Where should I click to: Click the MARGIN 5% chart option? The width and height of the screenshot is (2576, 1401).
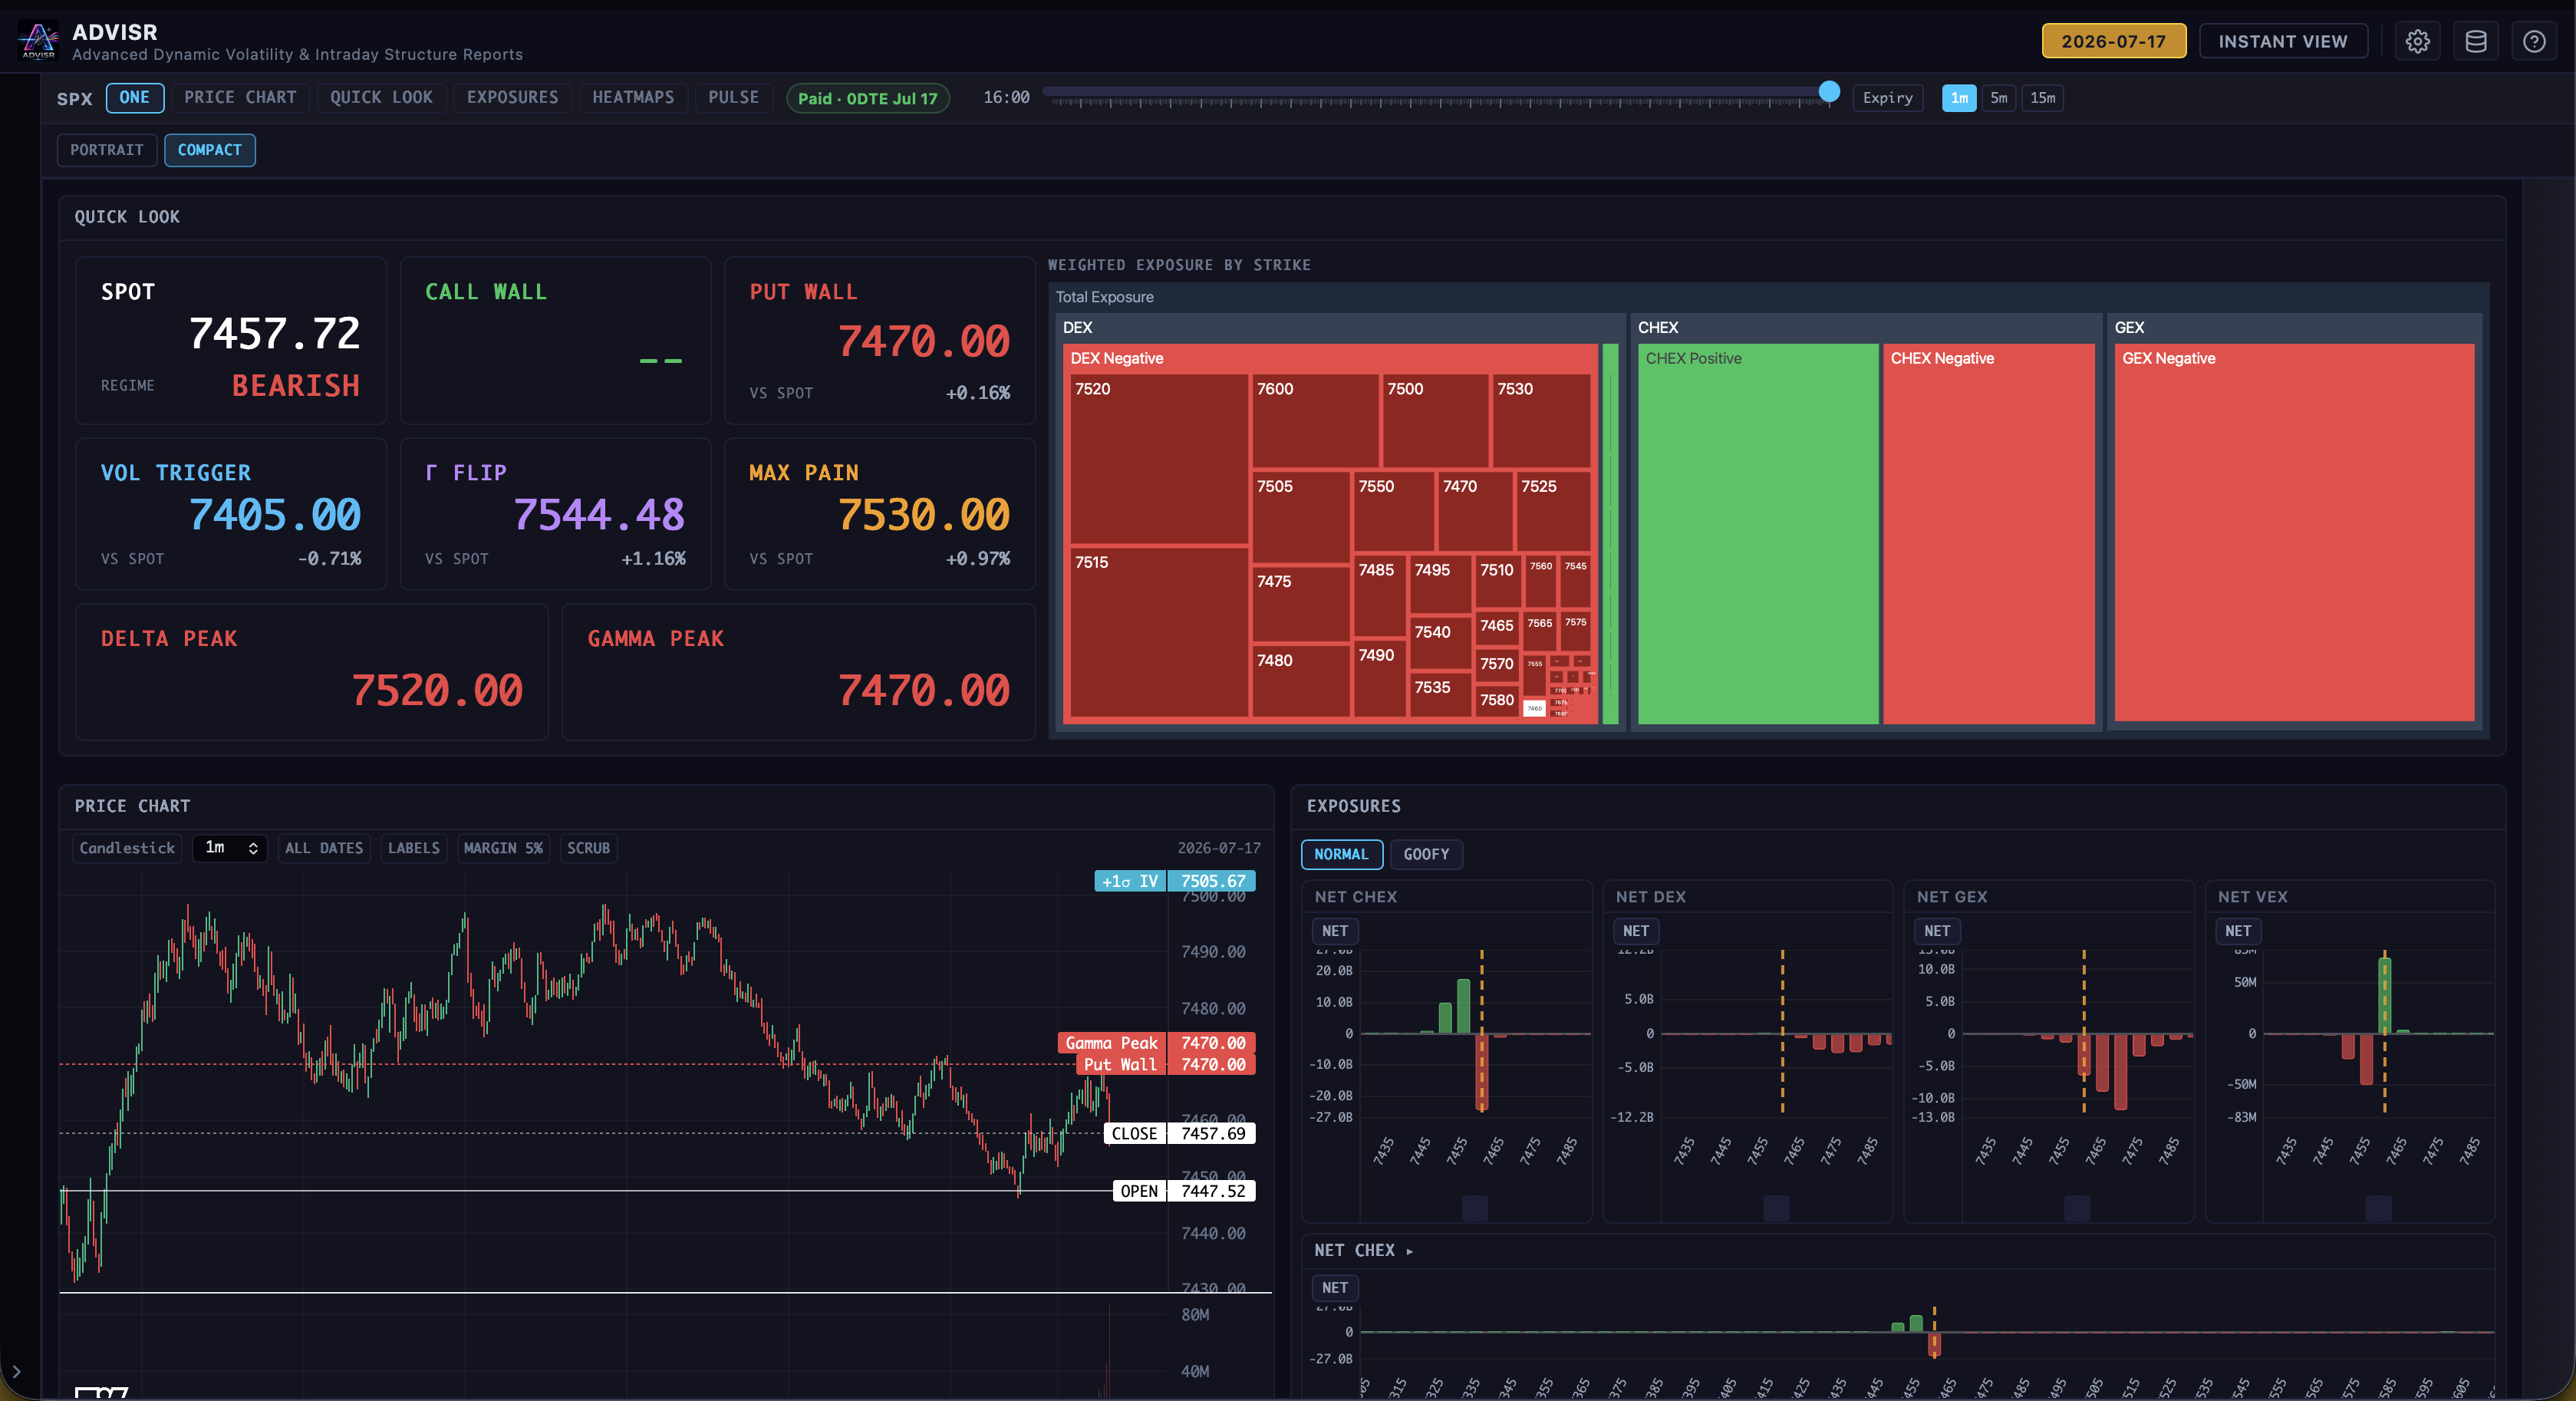point(503,848)
